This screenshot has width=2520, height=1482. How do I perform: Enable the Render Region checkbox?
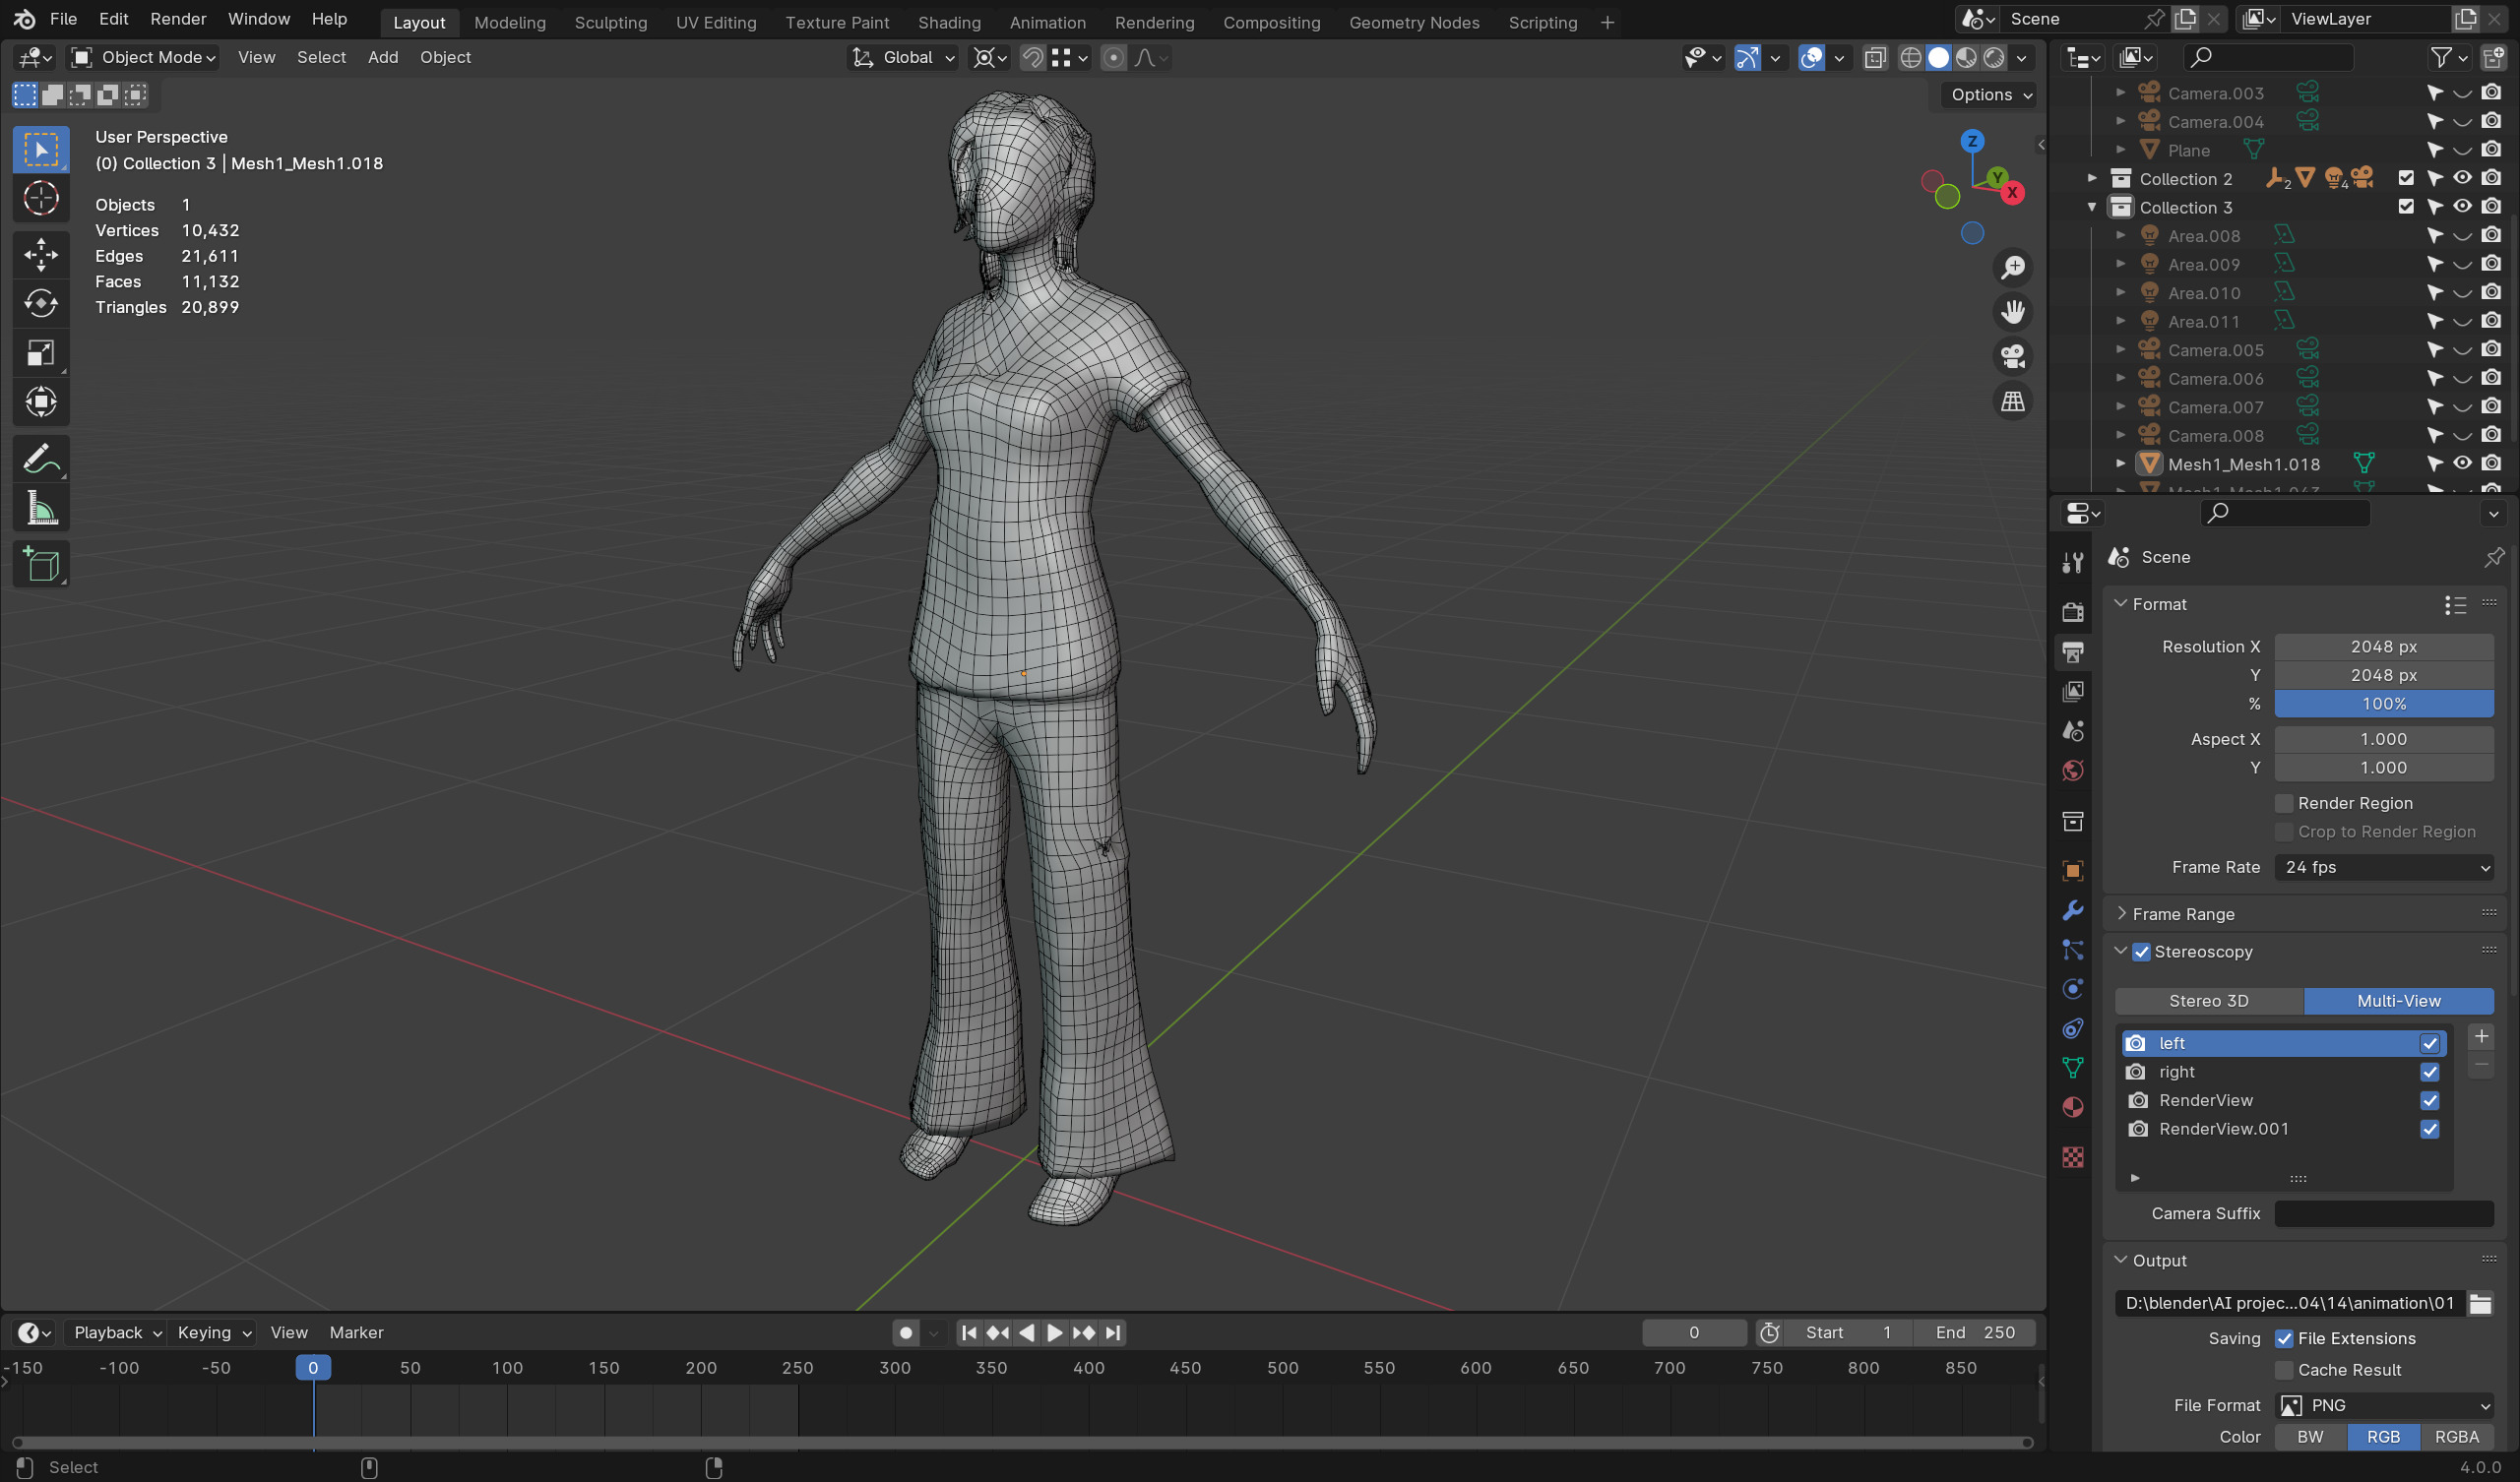(x=2284, y=803)
